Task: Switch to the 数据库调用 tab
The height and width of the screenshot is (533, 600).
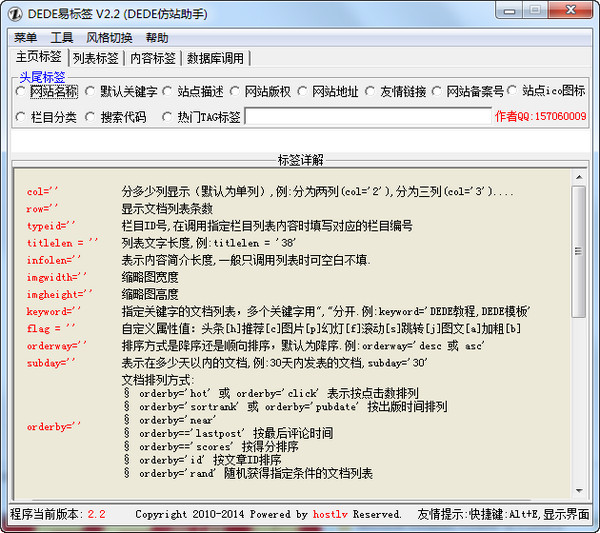Action: [x=215, y=58]
